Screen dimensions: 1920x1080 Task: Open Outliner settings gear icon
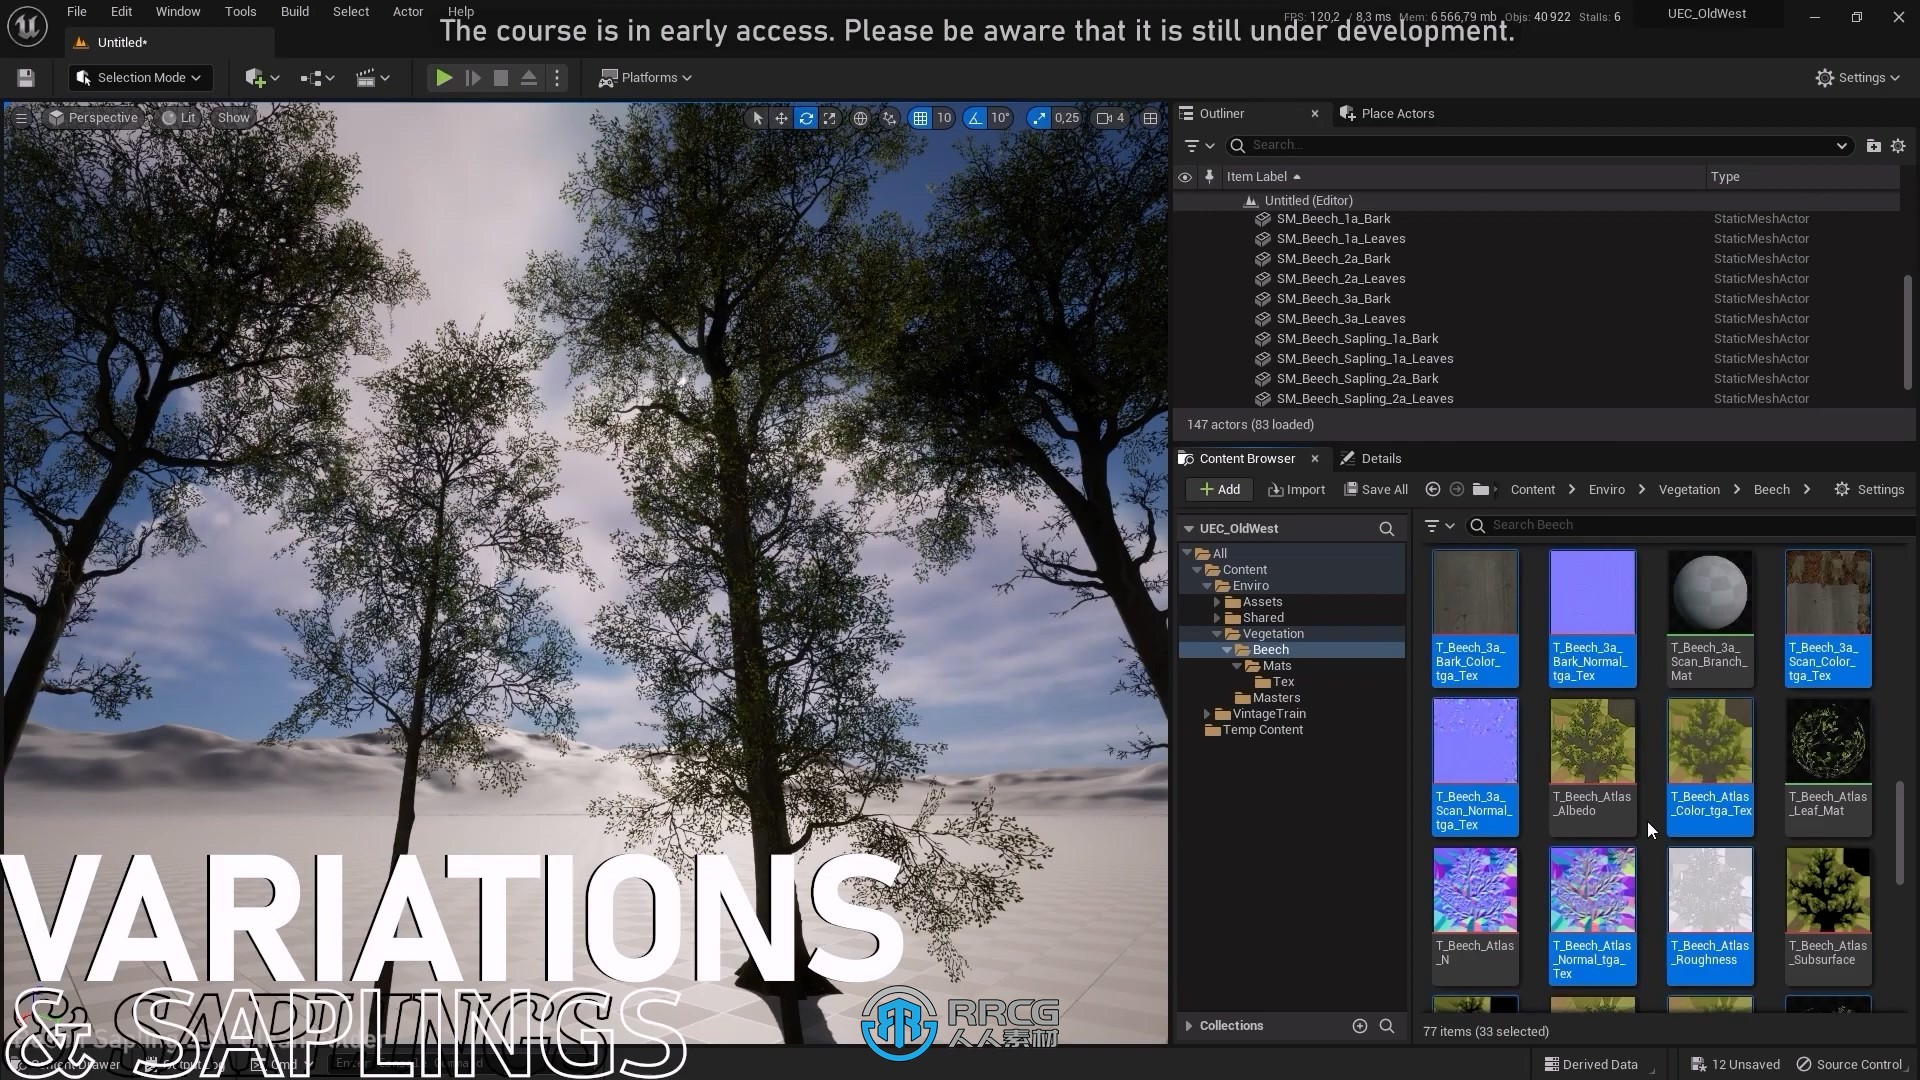coord(1898,146)
